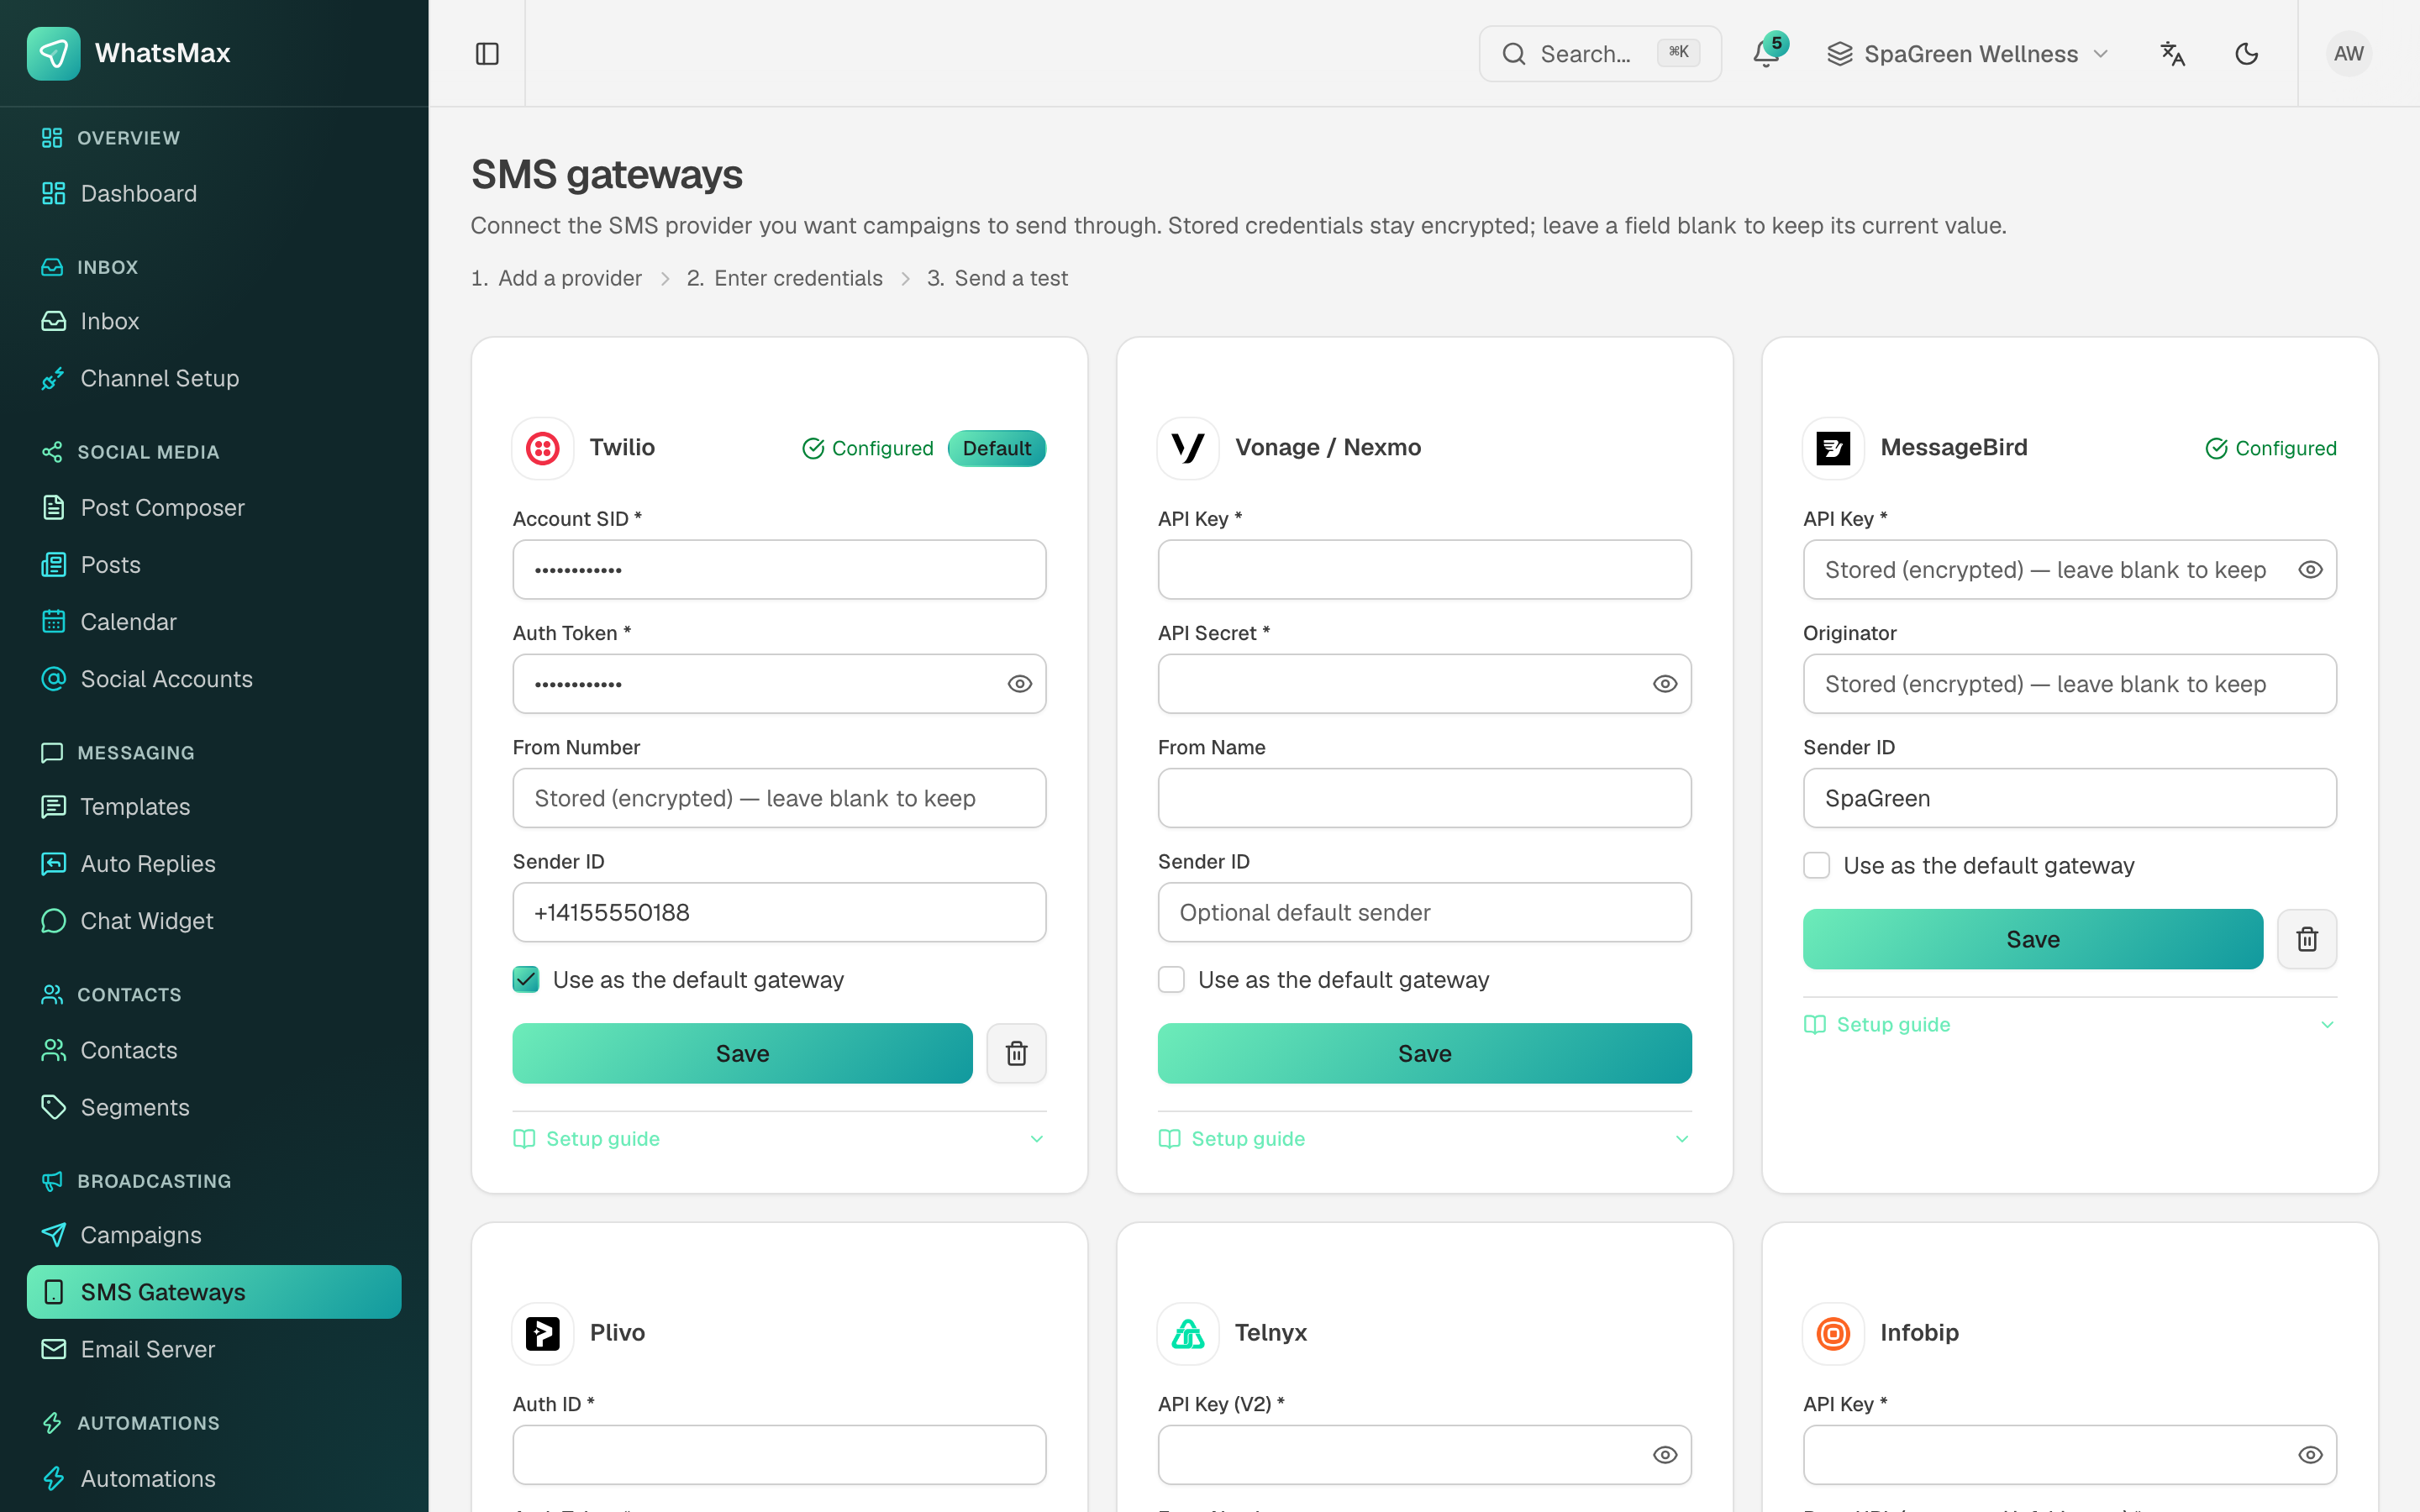Click the Telnyx provider logo
Screen dimensions: 2420x1512
[1188, 1333]
